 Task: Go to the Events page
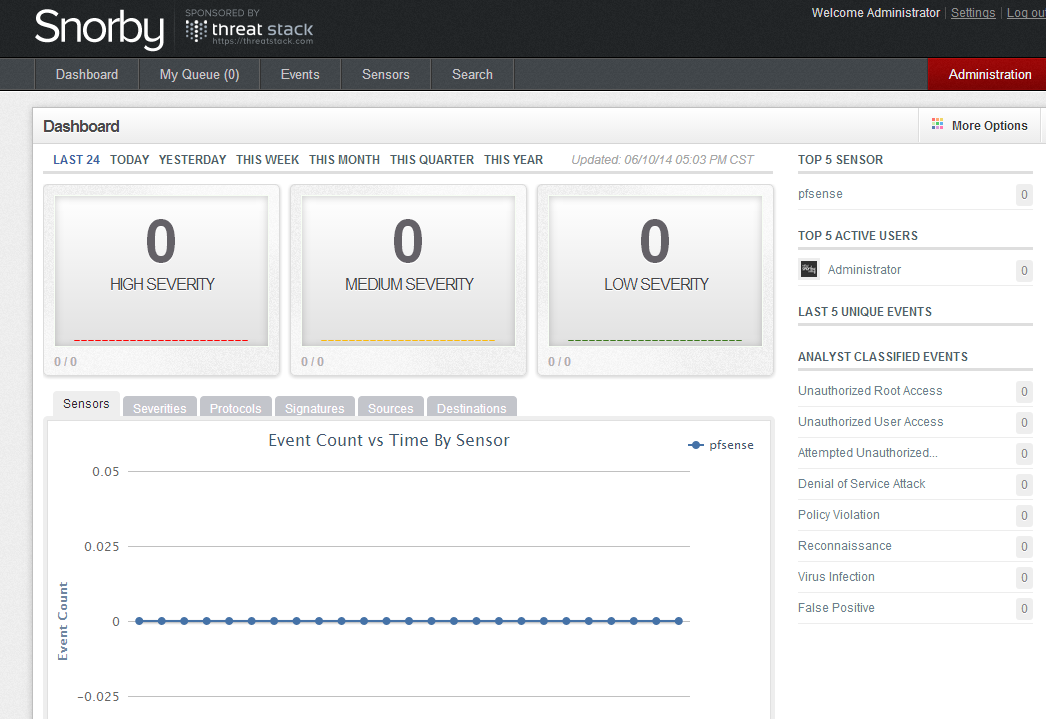coord(300,74)
